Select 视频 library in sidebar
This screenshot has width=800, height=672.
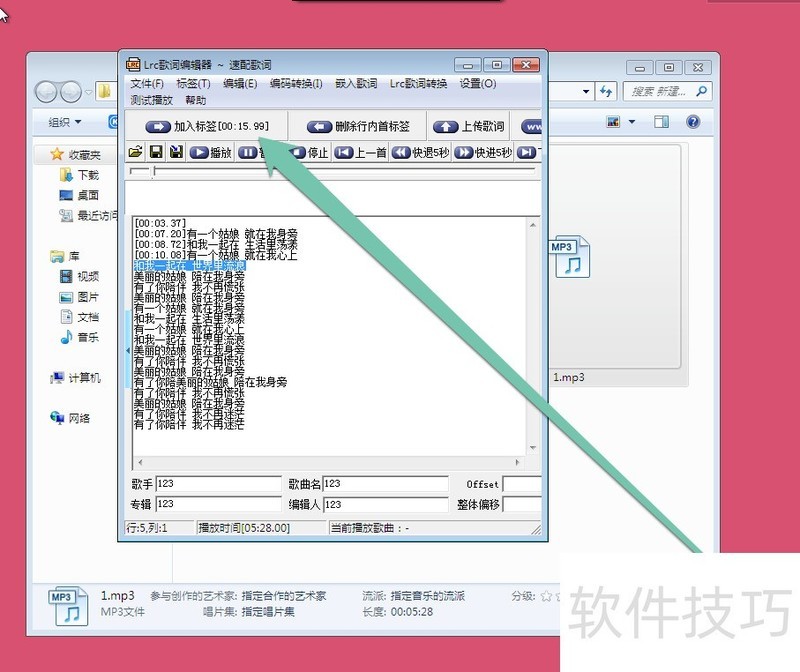click(x=79, y=277)
